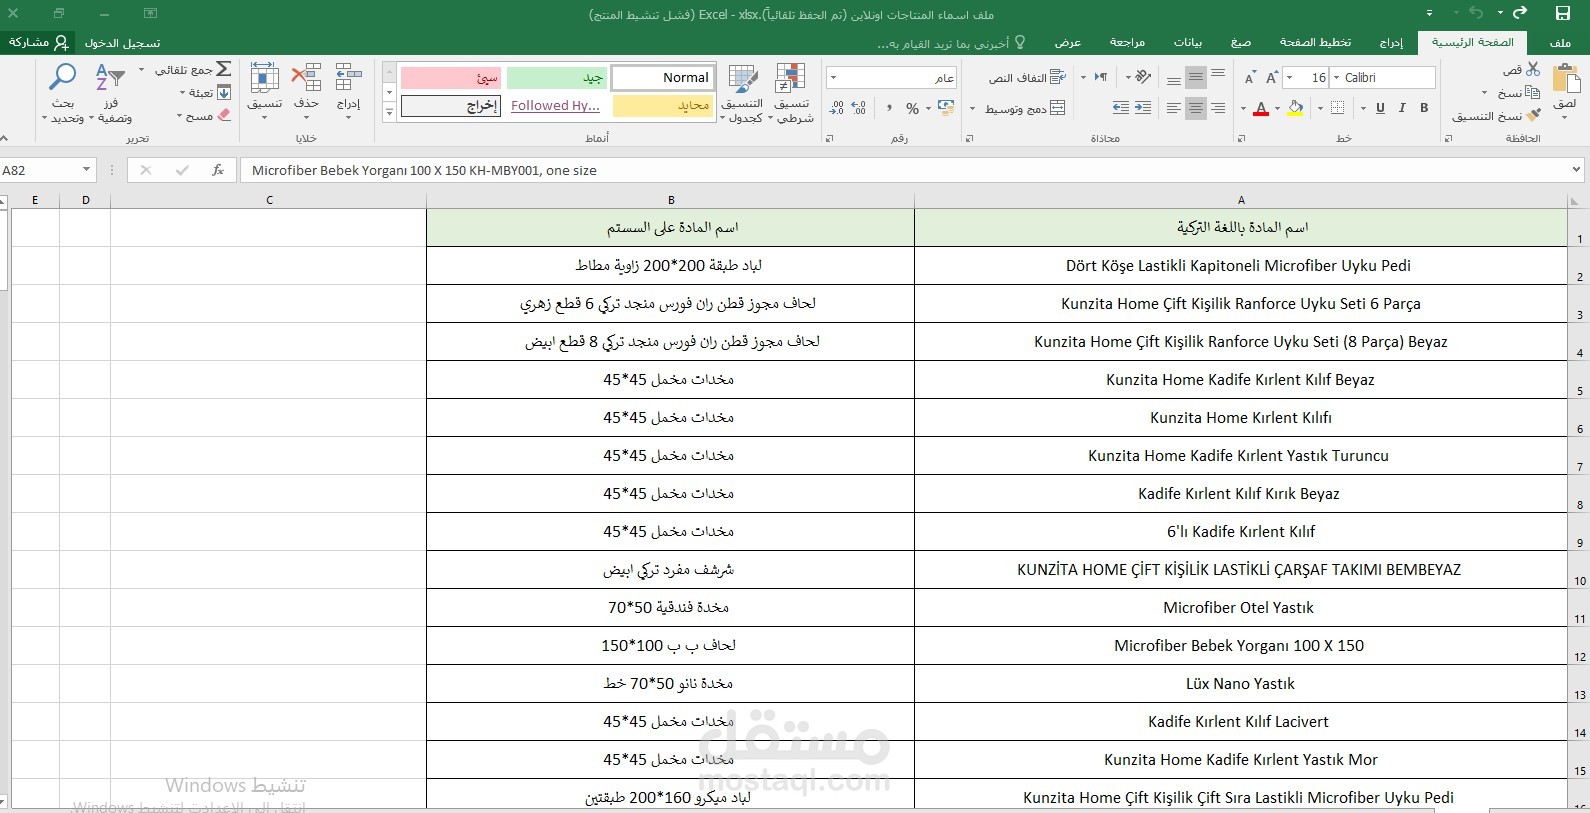Click Merge and Center (دمج وتوسيط)
This screenshot has width=1590, height=813.
tap(1025, 108)
